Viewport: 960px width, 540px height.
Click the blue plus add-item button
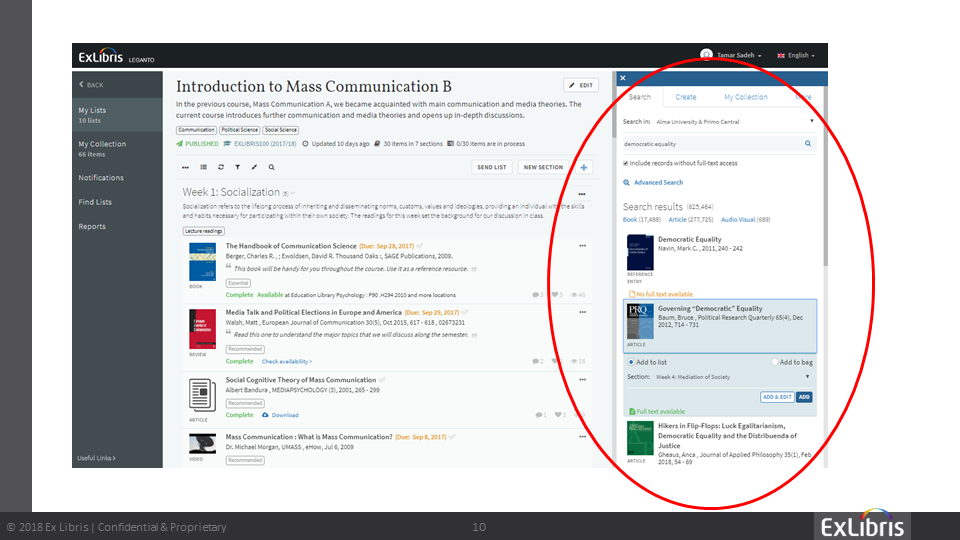click(584, 167)
